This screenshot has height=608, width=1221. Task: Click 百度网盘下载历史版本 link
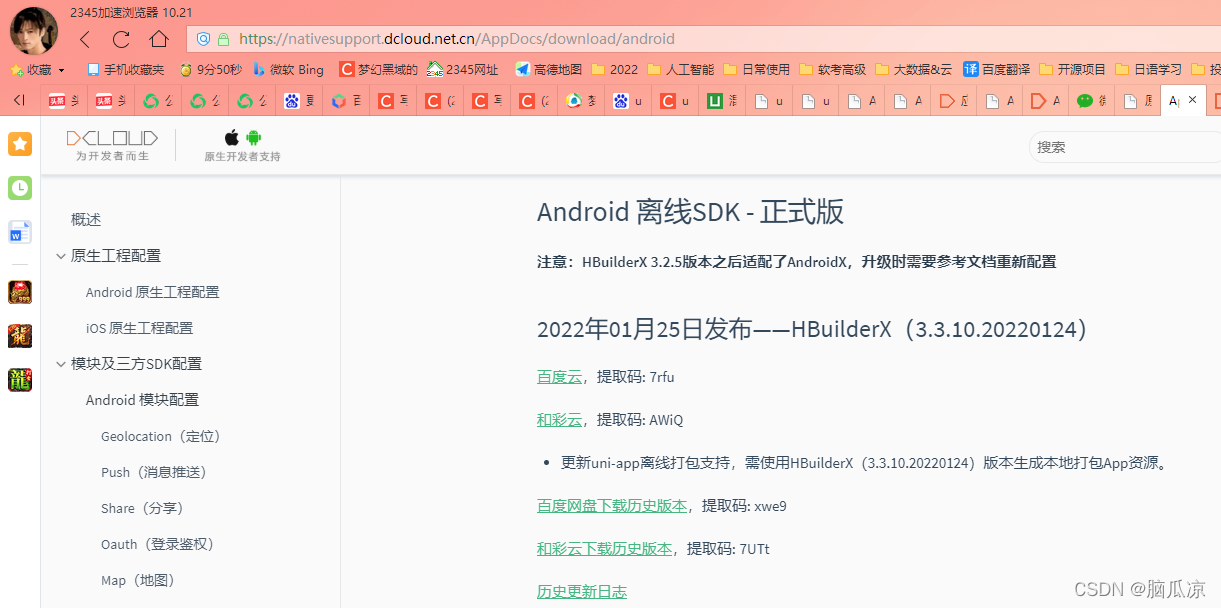tap(612, 506)
